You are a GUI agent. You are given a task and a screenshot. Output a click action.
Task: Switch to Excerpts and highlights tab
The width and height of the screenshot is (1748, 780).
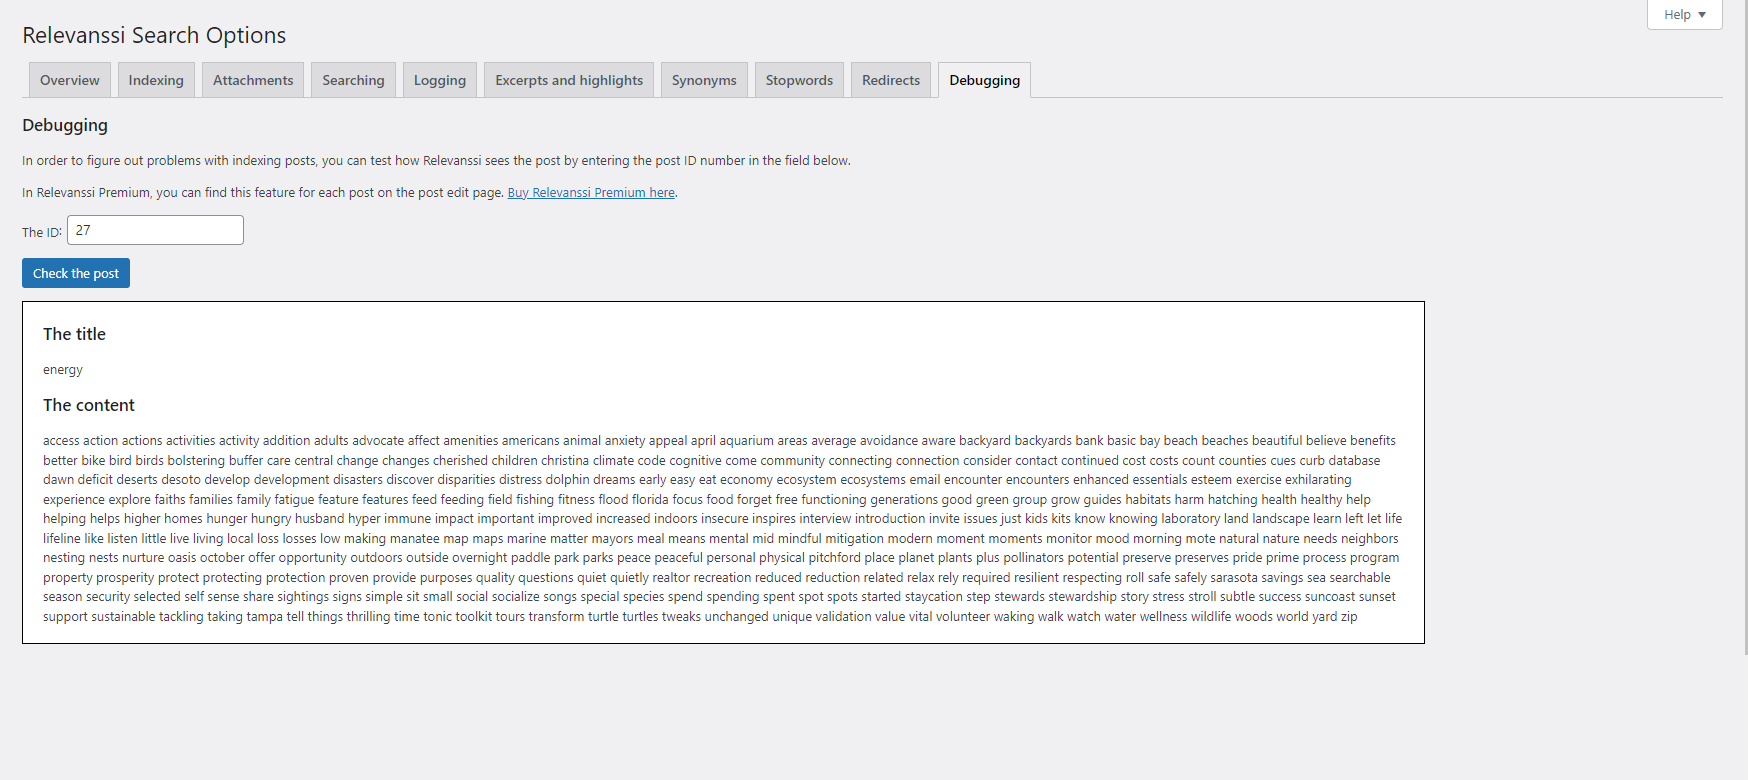click(569, 80)
